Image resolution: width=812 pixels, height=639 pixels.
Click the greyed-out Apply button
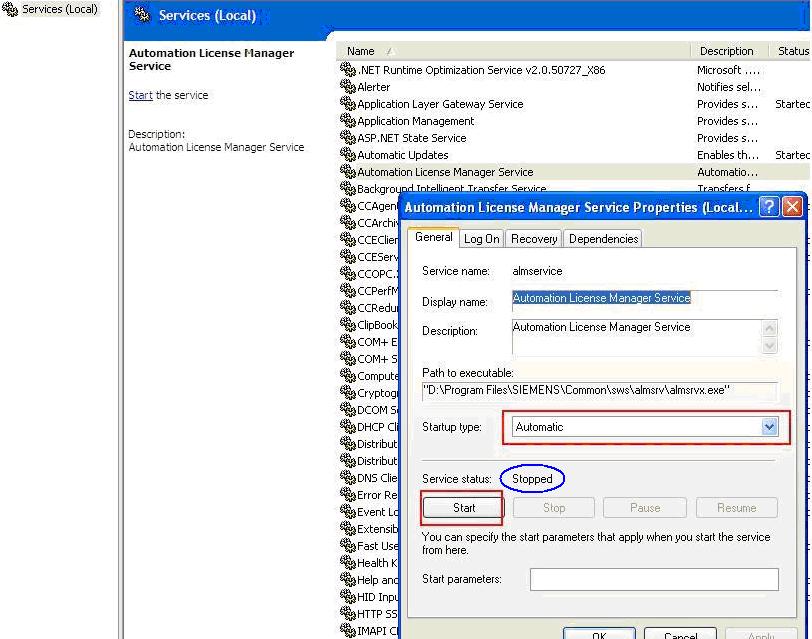pos(761,634)
